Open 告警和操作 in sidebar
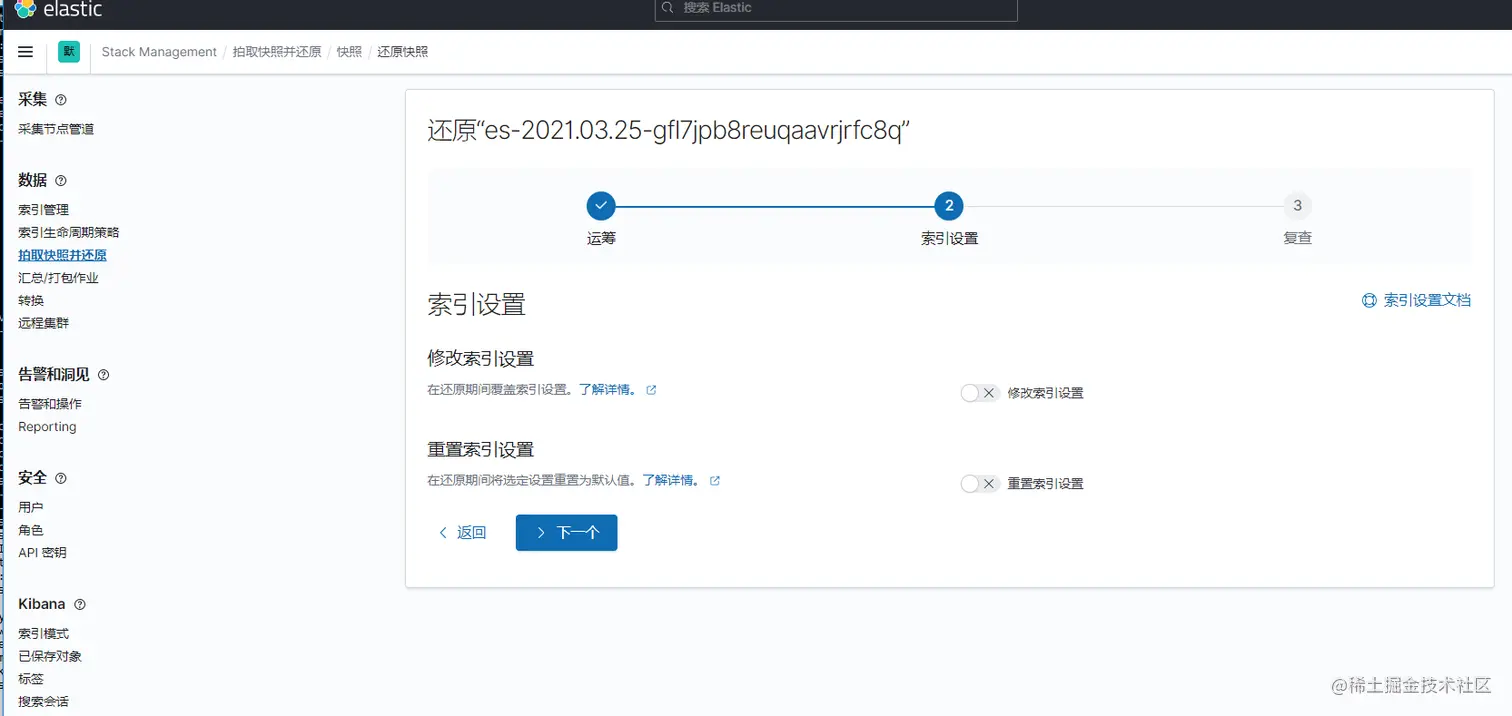This screenshot has height=716, width=1512. [x=50, y=404]
